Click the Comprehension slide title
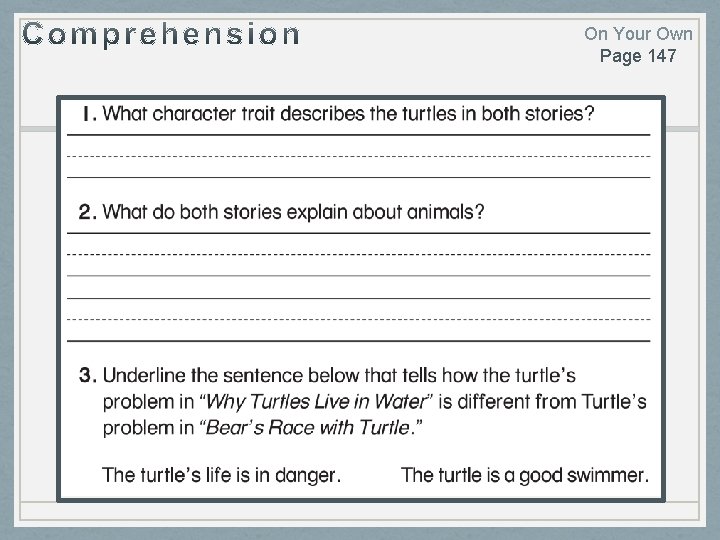Screen dimensions: 720x540 tap(161, 34)
